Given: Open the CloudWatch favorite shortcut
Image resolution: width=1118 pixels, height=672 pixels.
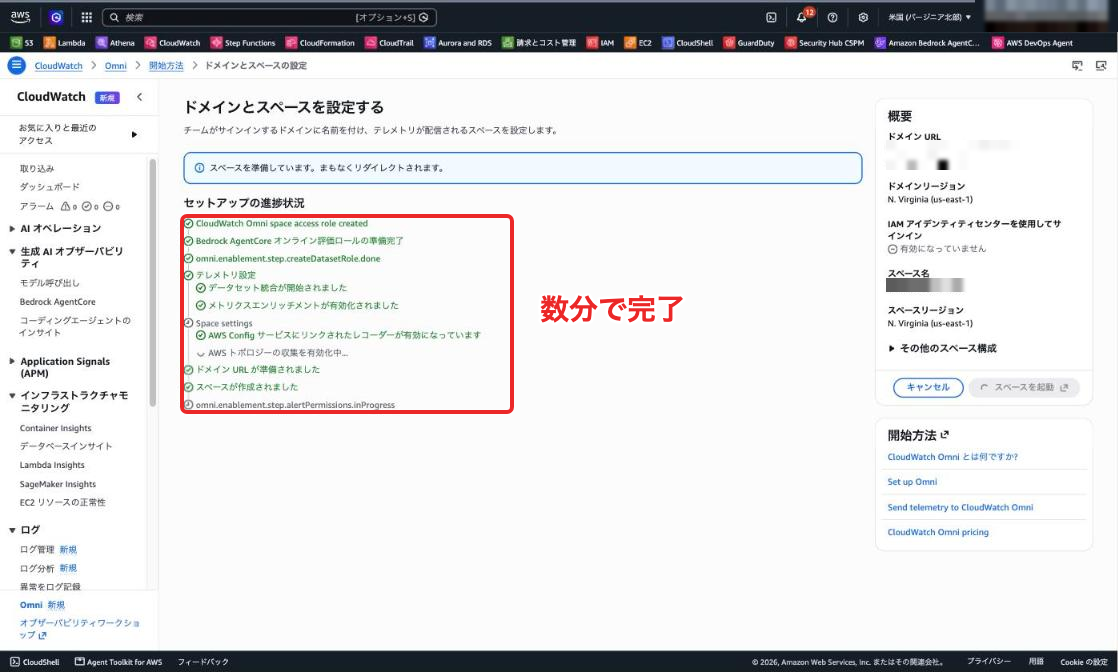Looking at the screenshot, I should (x=173, y=43).
